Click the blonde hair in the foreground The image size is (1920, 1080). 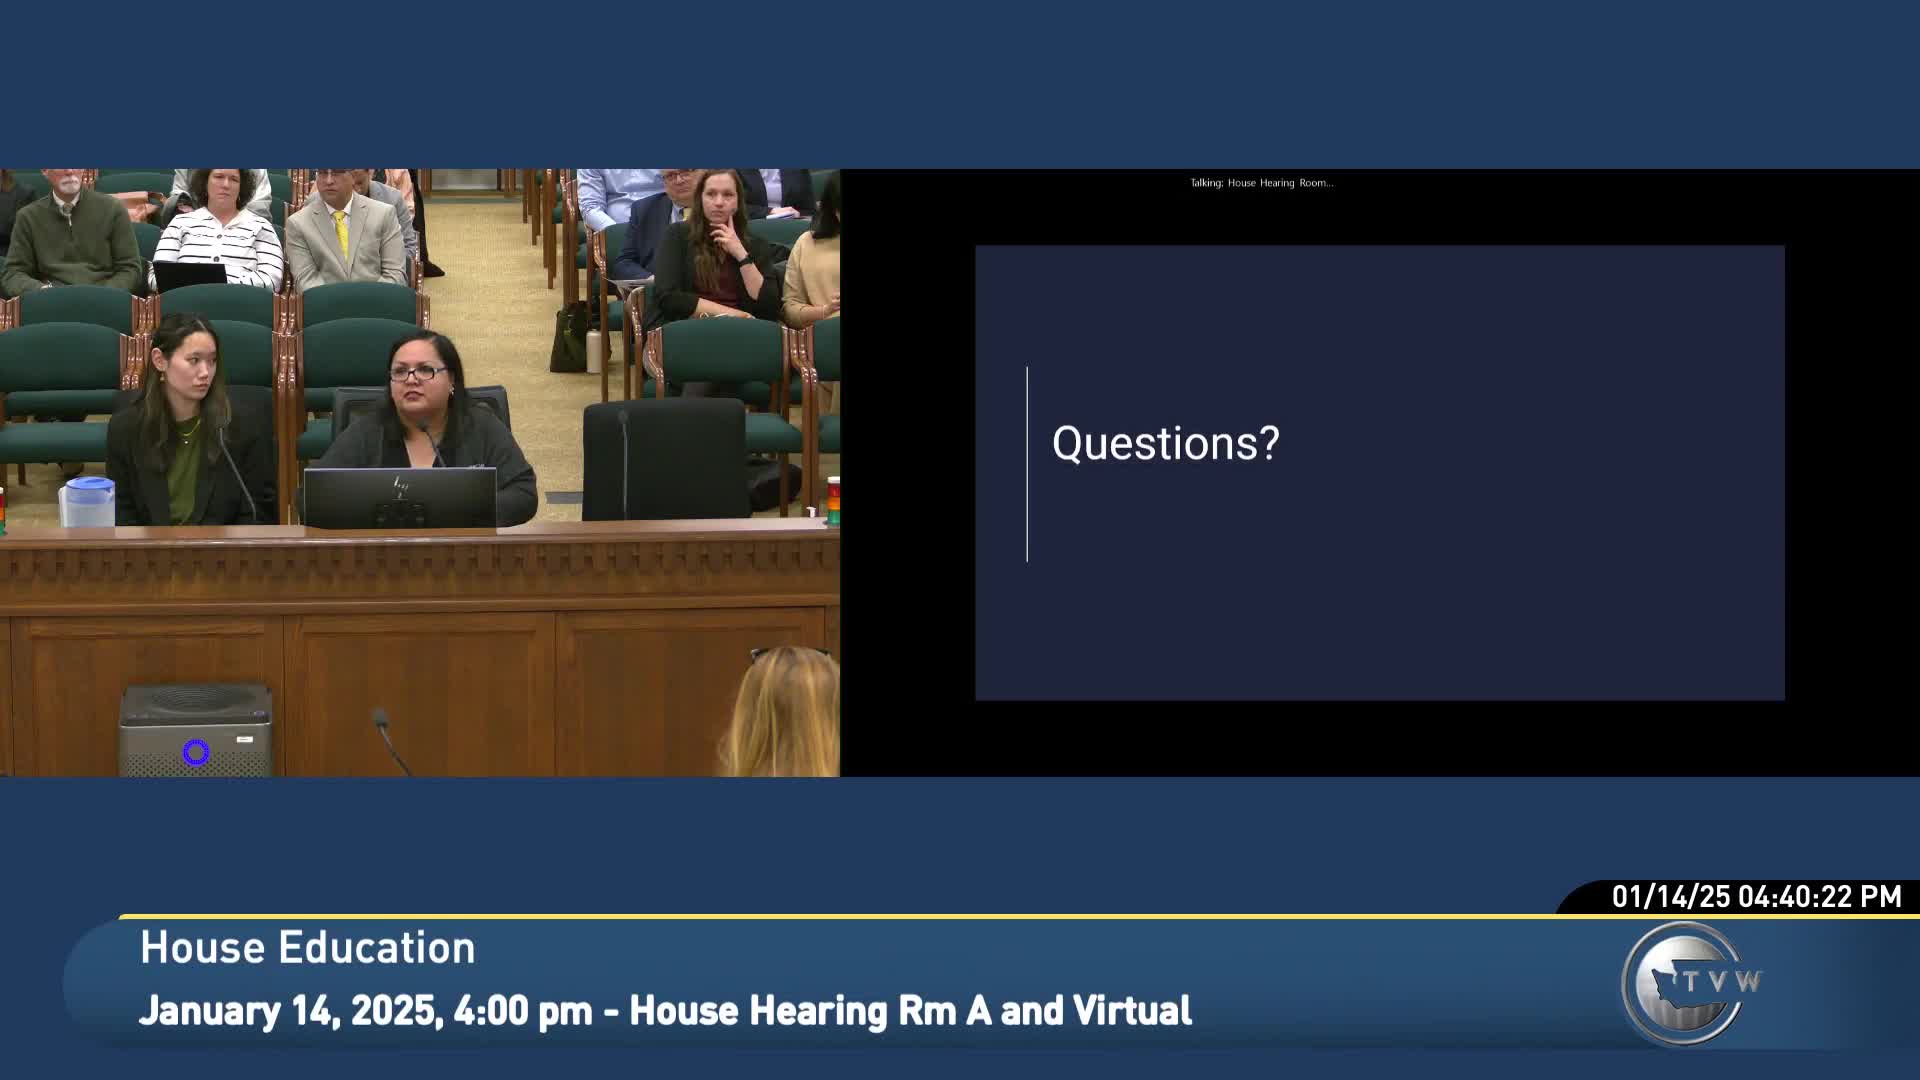click(x=785, y=715)
